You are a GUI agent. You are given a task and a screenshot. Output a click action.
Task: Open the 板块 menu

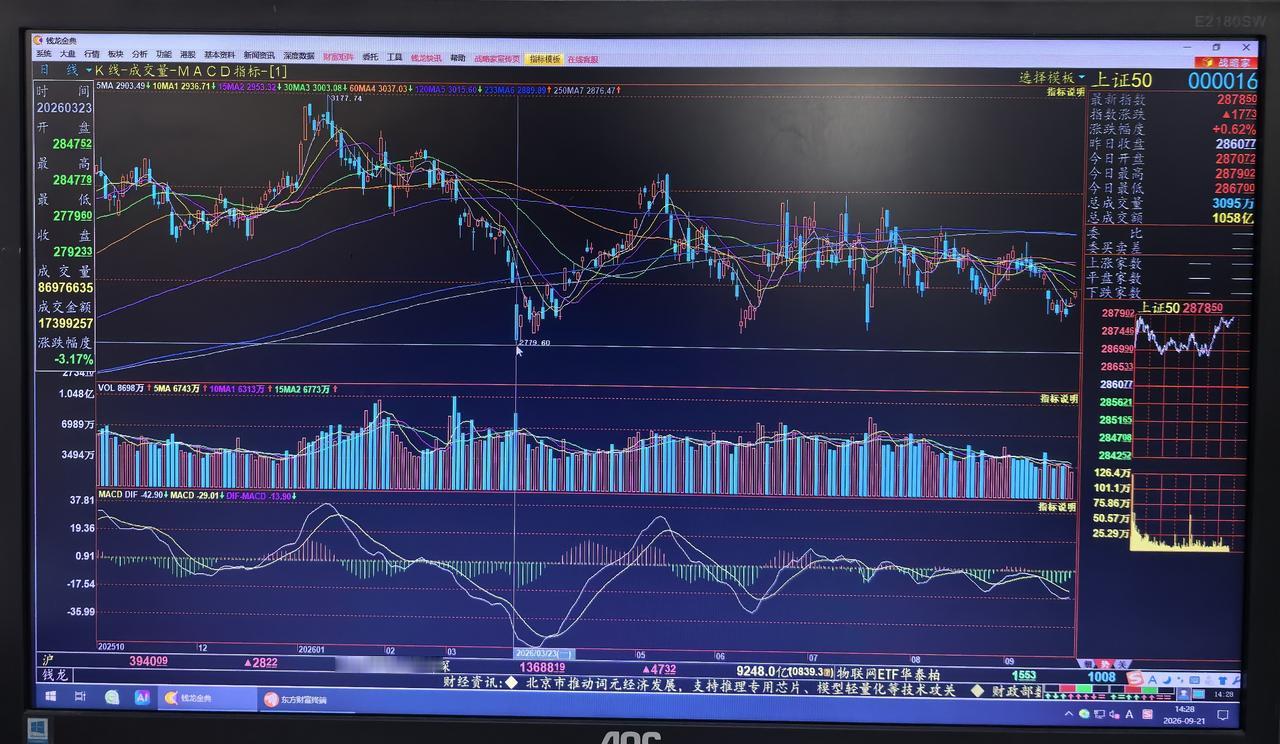(116, 55)
